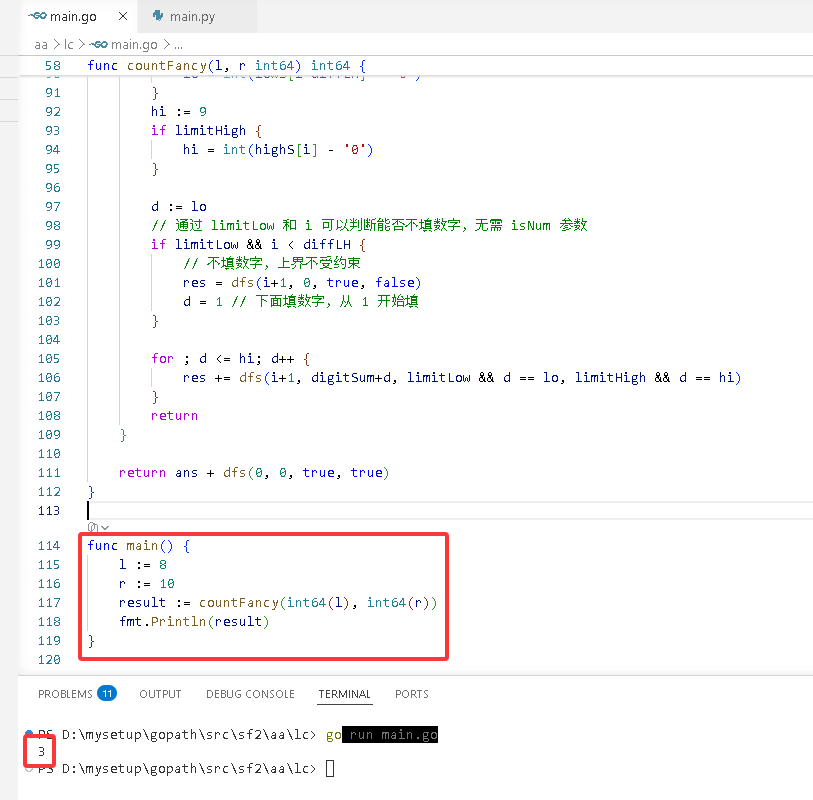Click terminal output value 3
Image resolution: width=813 pixels, height=800 pixels.
coord(41,751)
